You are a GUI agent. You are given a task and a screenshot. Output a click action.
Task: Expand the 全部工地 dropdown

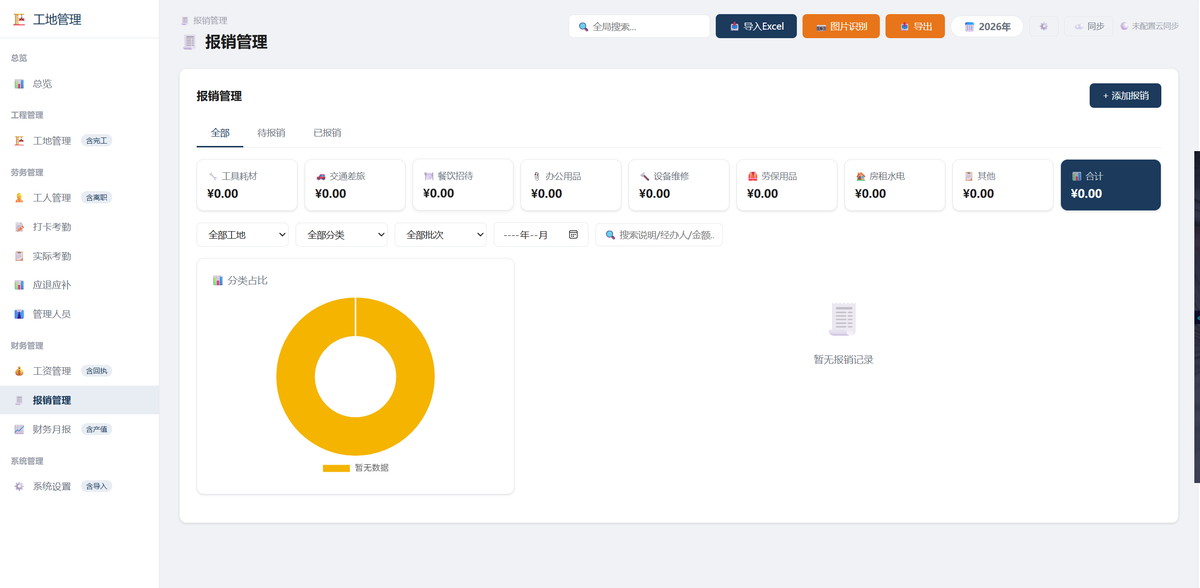[x=243, y=235]
